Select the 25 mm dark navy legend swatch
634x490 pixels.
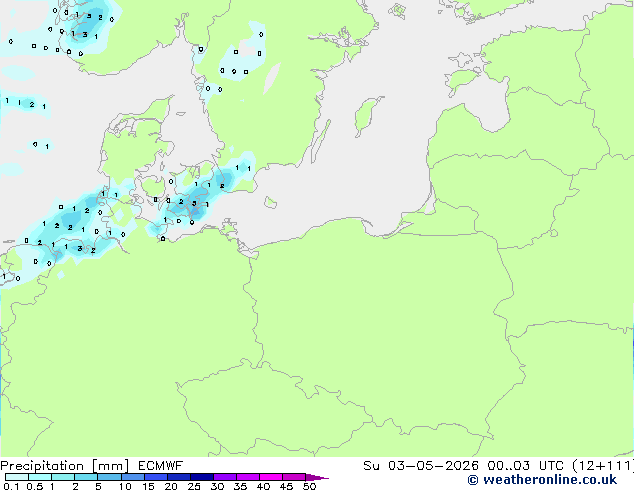coord(202,477)
